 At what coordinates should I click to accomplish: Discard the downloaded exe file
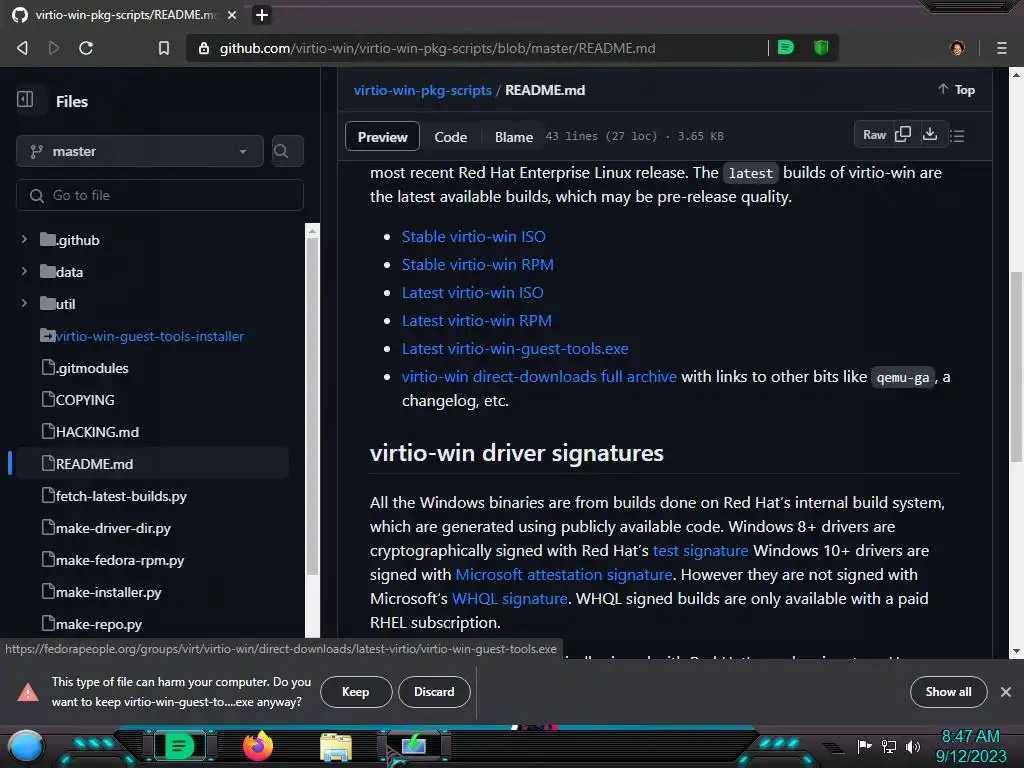(x=434, y=692)
